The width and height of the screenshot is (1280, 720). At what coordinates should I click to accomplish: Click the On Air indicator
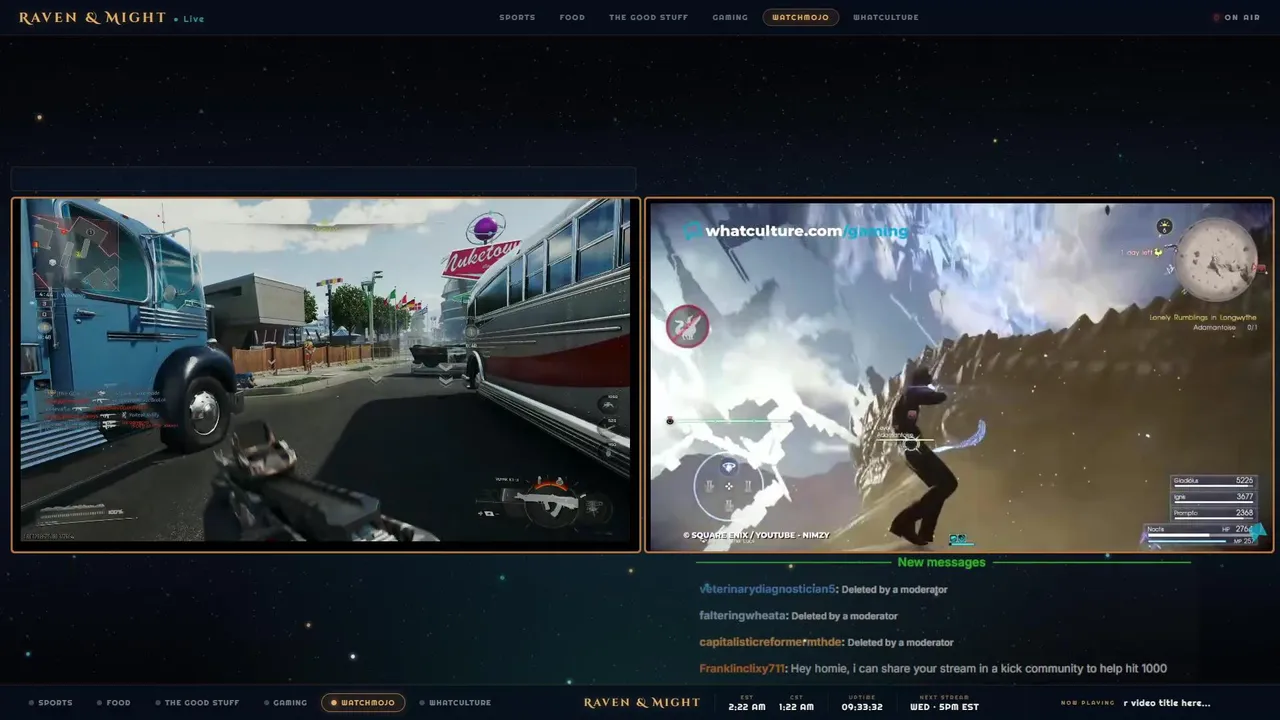(x=1237, y=17)
